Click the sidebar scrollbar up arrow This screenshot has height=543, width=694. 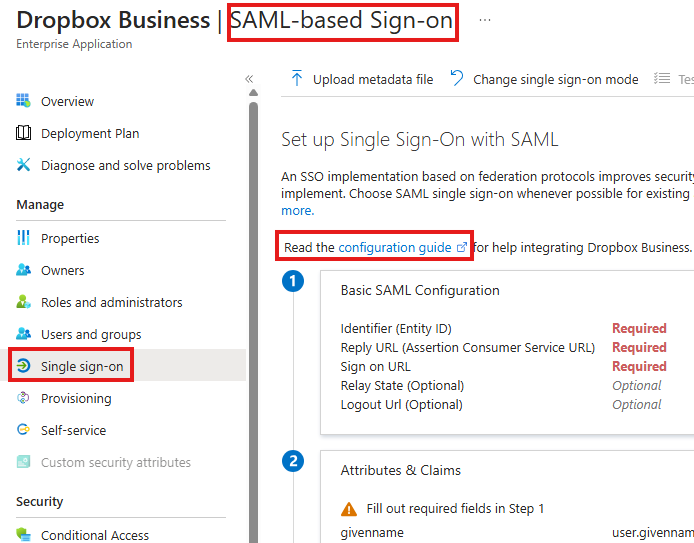[x=253, y=92]
